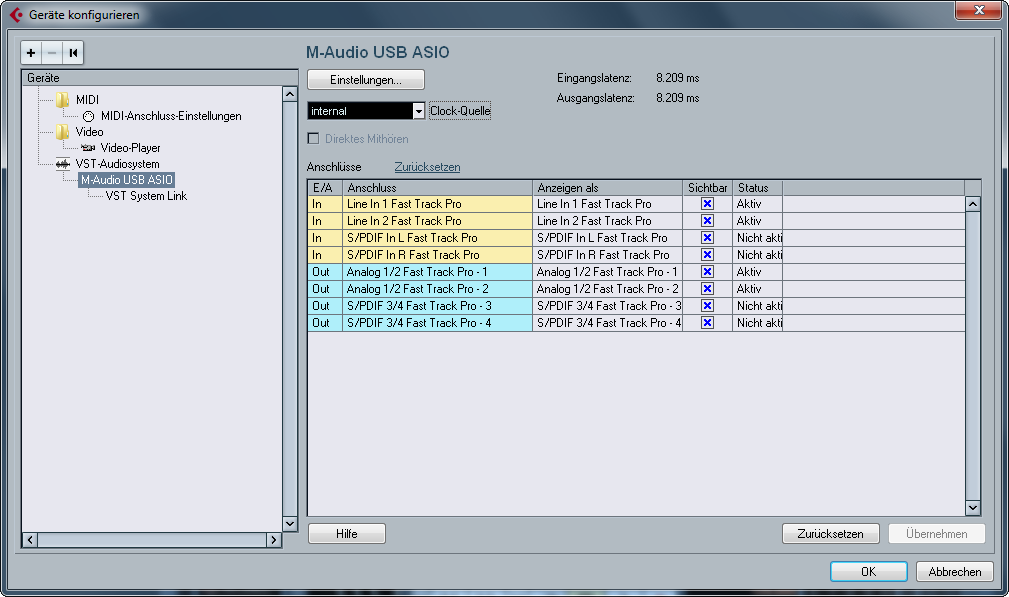Select Video tree item
This screenshot has height=597, width=1009.
pos(89,132)
